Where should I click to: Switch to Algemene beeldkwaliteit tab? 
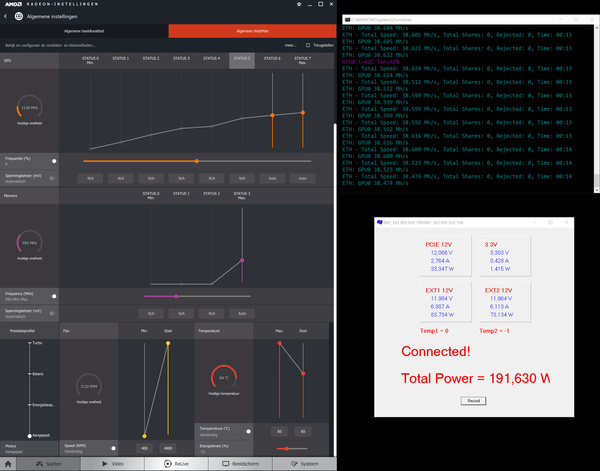(x=84, y=31)
